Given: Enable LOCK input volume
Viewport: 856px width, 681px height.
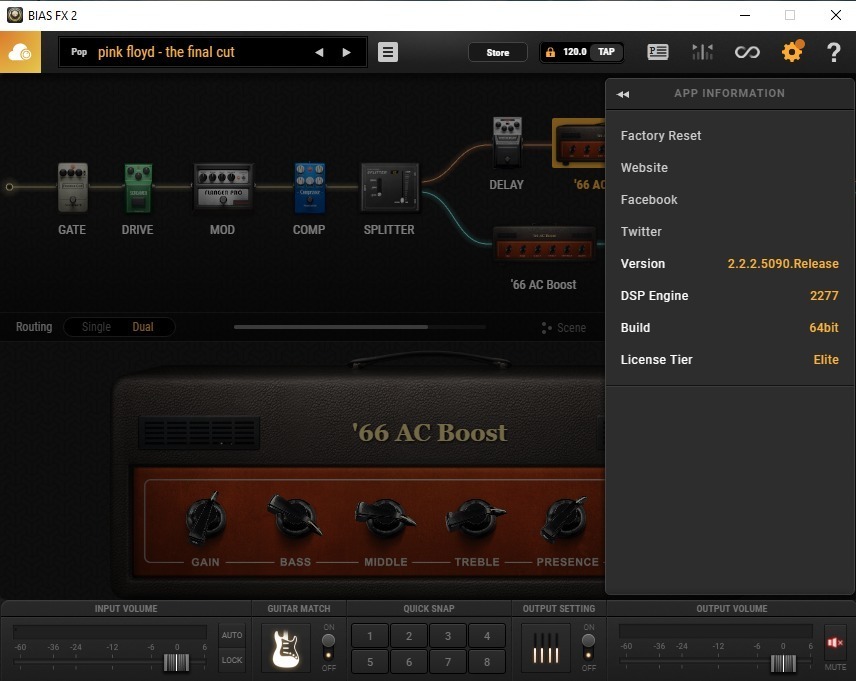Looking at the screenshot, I should (232, 660).
